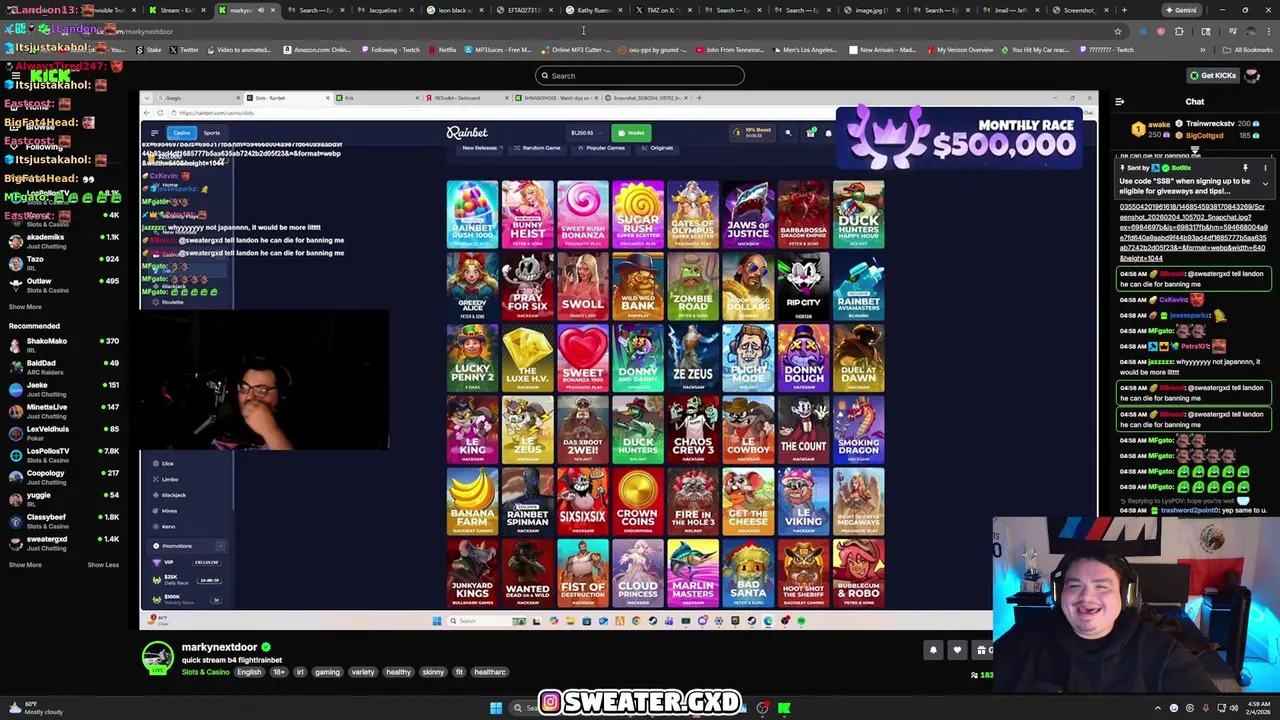This screenshot has width=1280, height=720.
Task: Launch Duck Hunters Happy Hour tile
Action: point(858,214)
